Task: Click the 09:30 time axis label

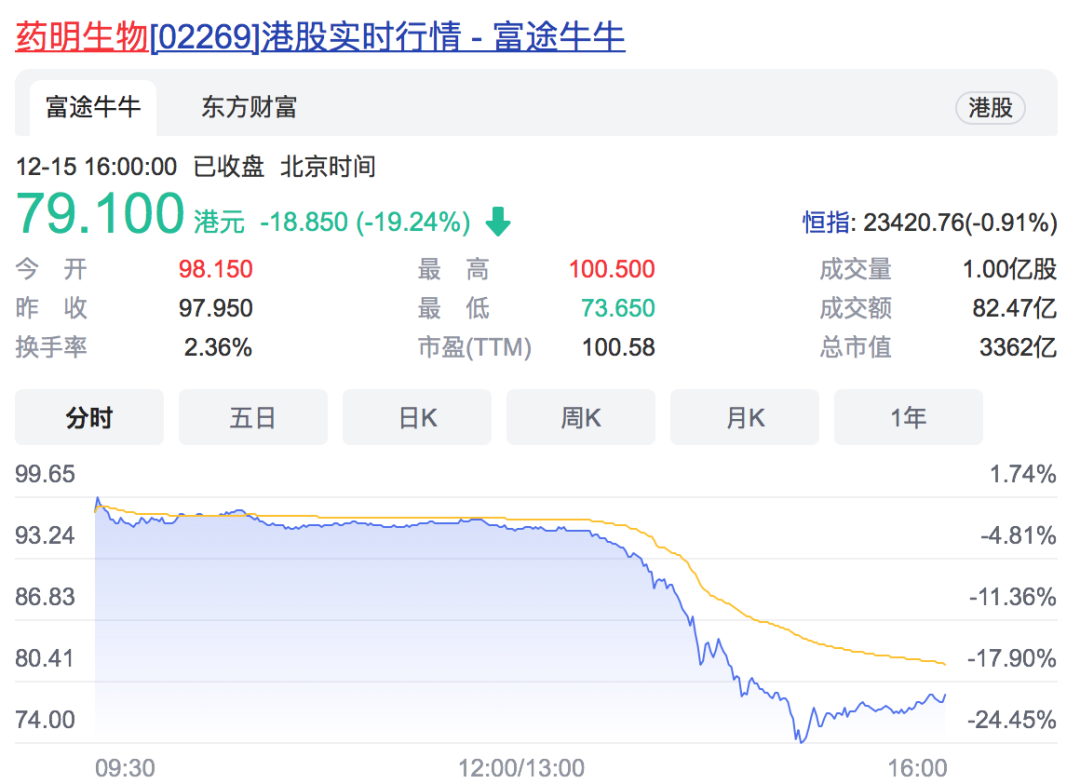Action: (125, 767)
